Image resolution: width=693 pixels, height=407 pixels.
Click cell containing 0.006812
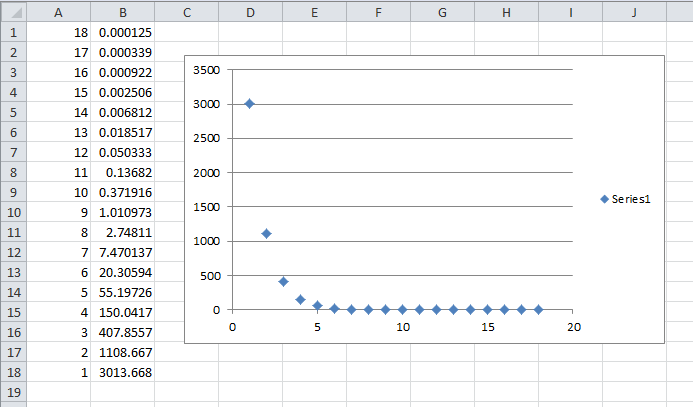tap(122, 112)
